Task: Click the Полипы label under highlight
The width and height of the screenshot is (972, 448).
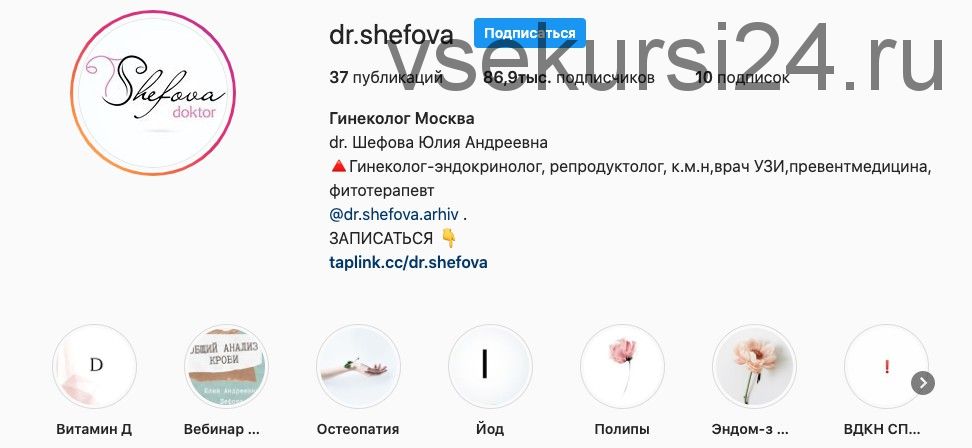Action: [x=622, y=429]
